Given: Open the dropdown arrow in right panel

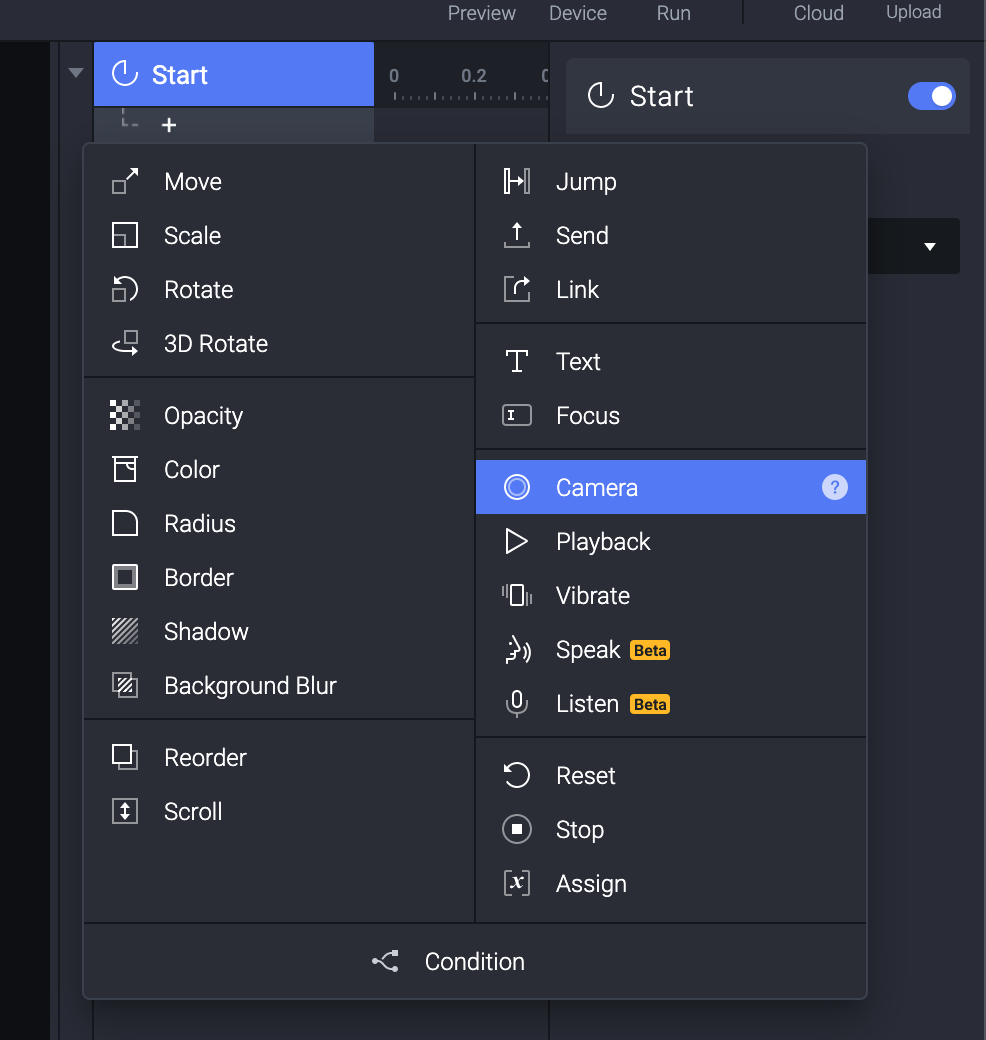Looking at the screenshot, I should (929, 246).
